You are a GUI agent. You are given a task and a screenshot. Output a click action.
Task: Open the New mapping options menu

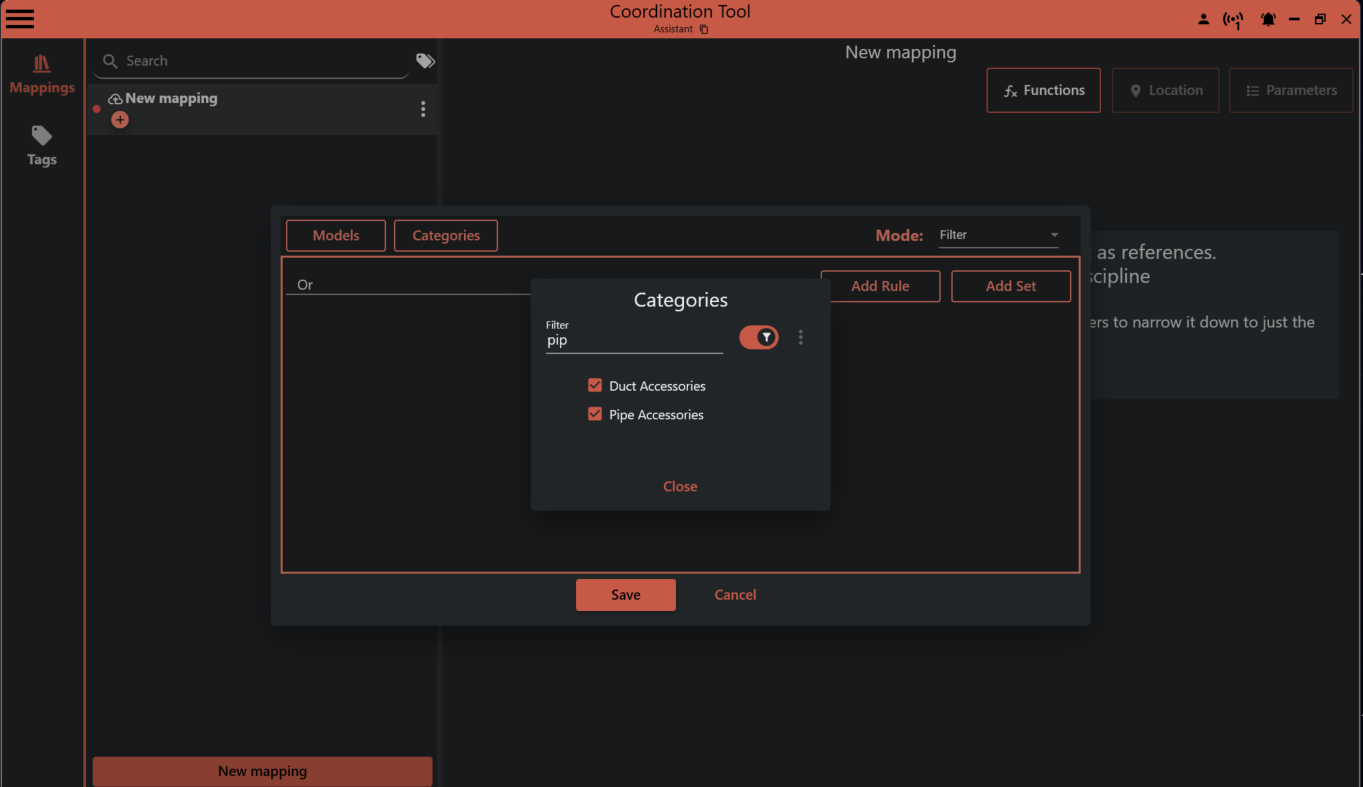pyautogui.click(x=423, y=108)
